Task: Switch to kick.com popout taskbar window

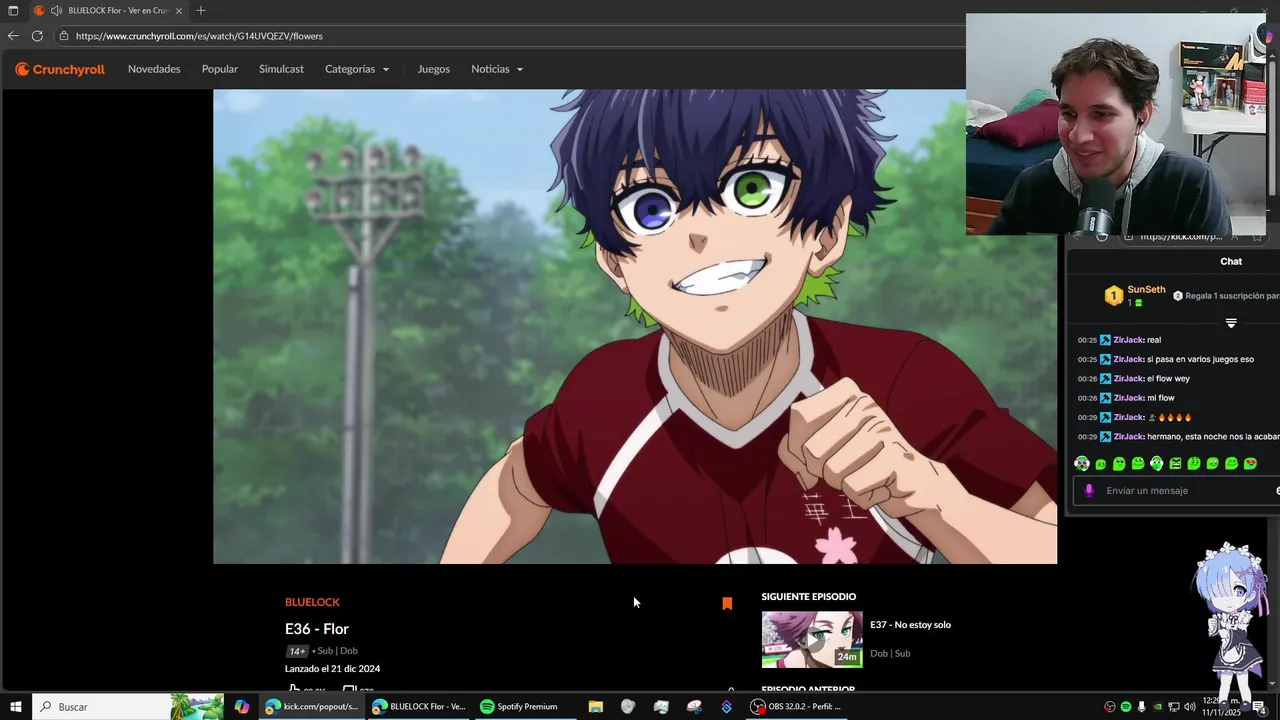Action: (x=312, y=706)
